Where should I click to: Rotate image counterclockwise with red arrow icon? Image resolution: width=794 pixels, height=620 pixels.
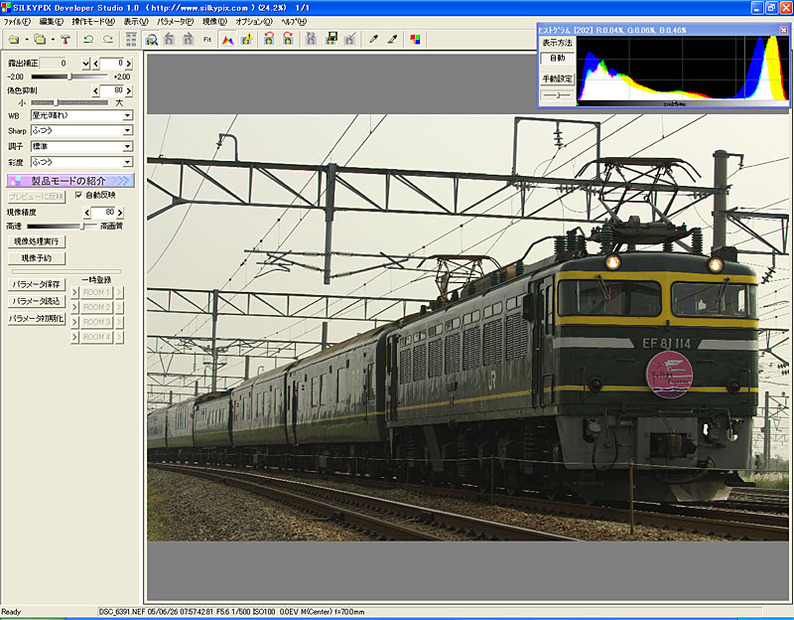(269, 40)
